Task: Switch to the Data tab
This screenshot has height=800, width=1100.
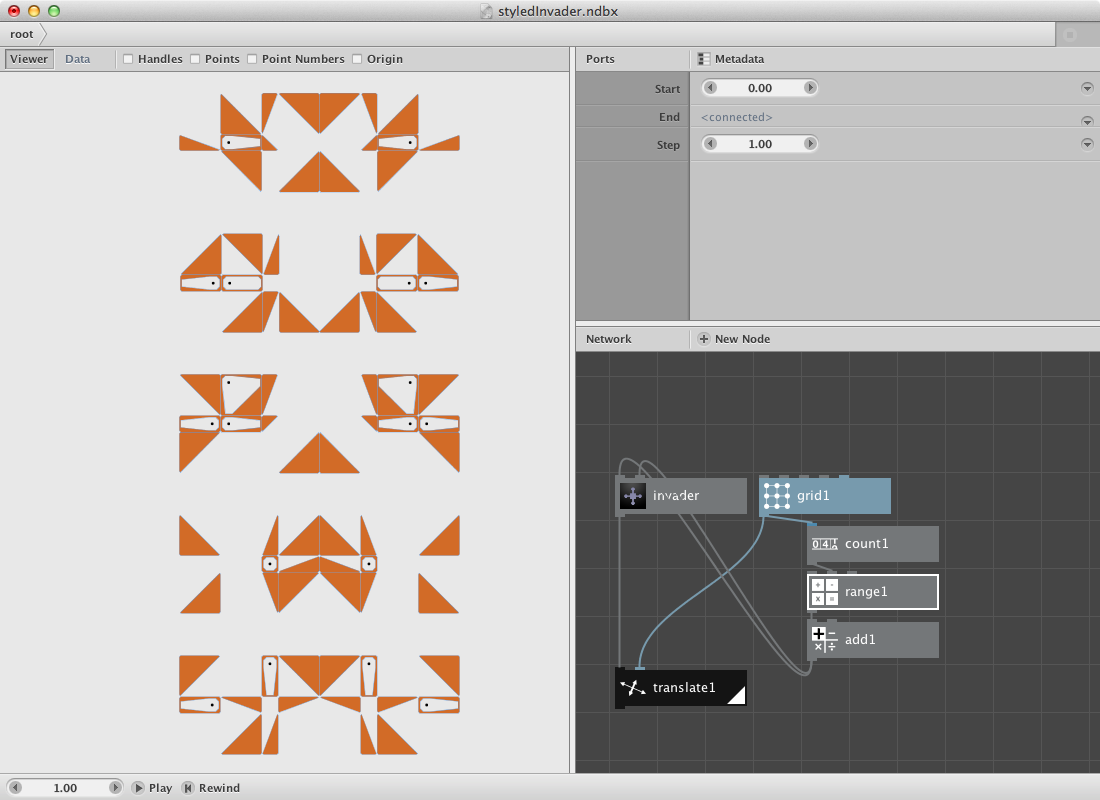Action: pos(78,59)
